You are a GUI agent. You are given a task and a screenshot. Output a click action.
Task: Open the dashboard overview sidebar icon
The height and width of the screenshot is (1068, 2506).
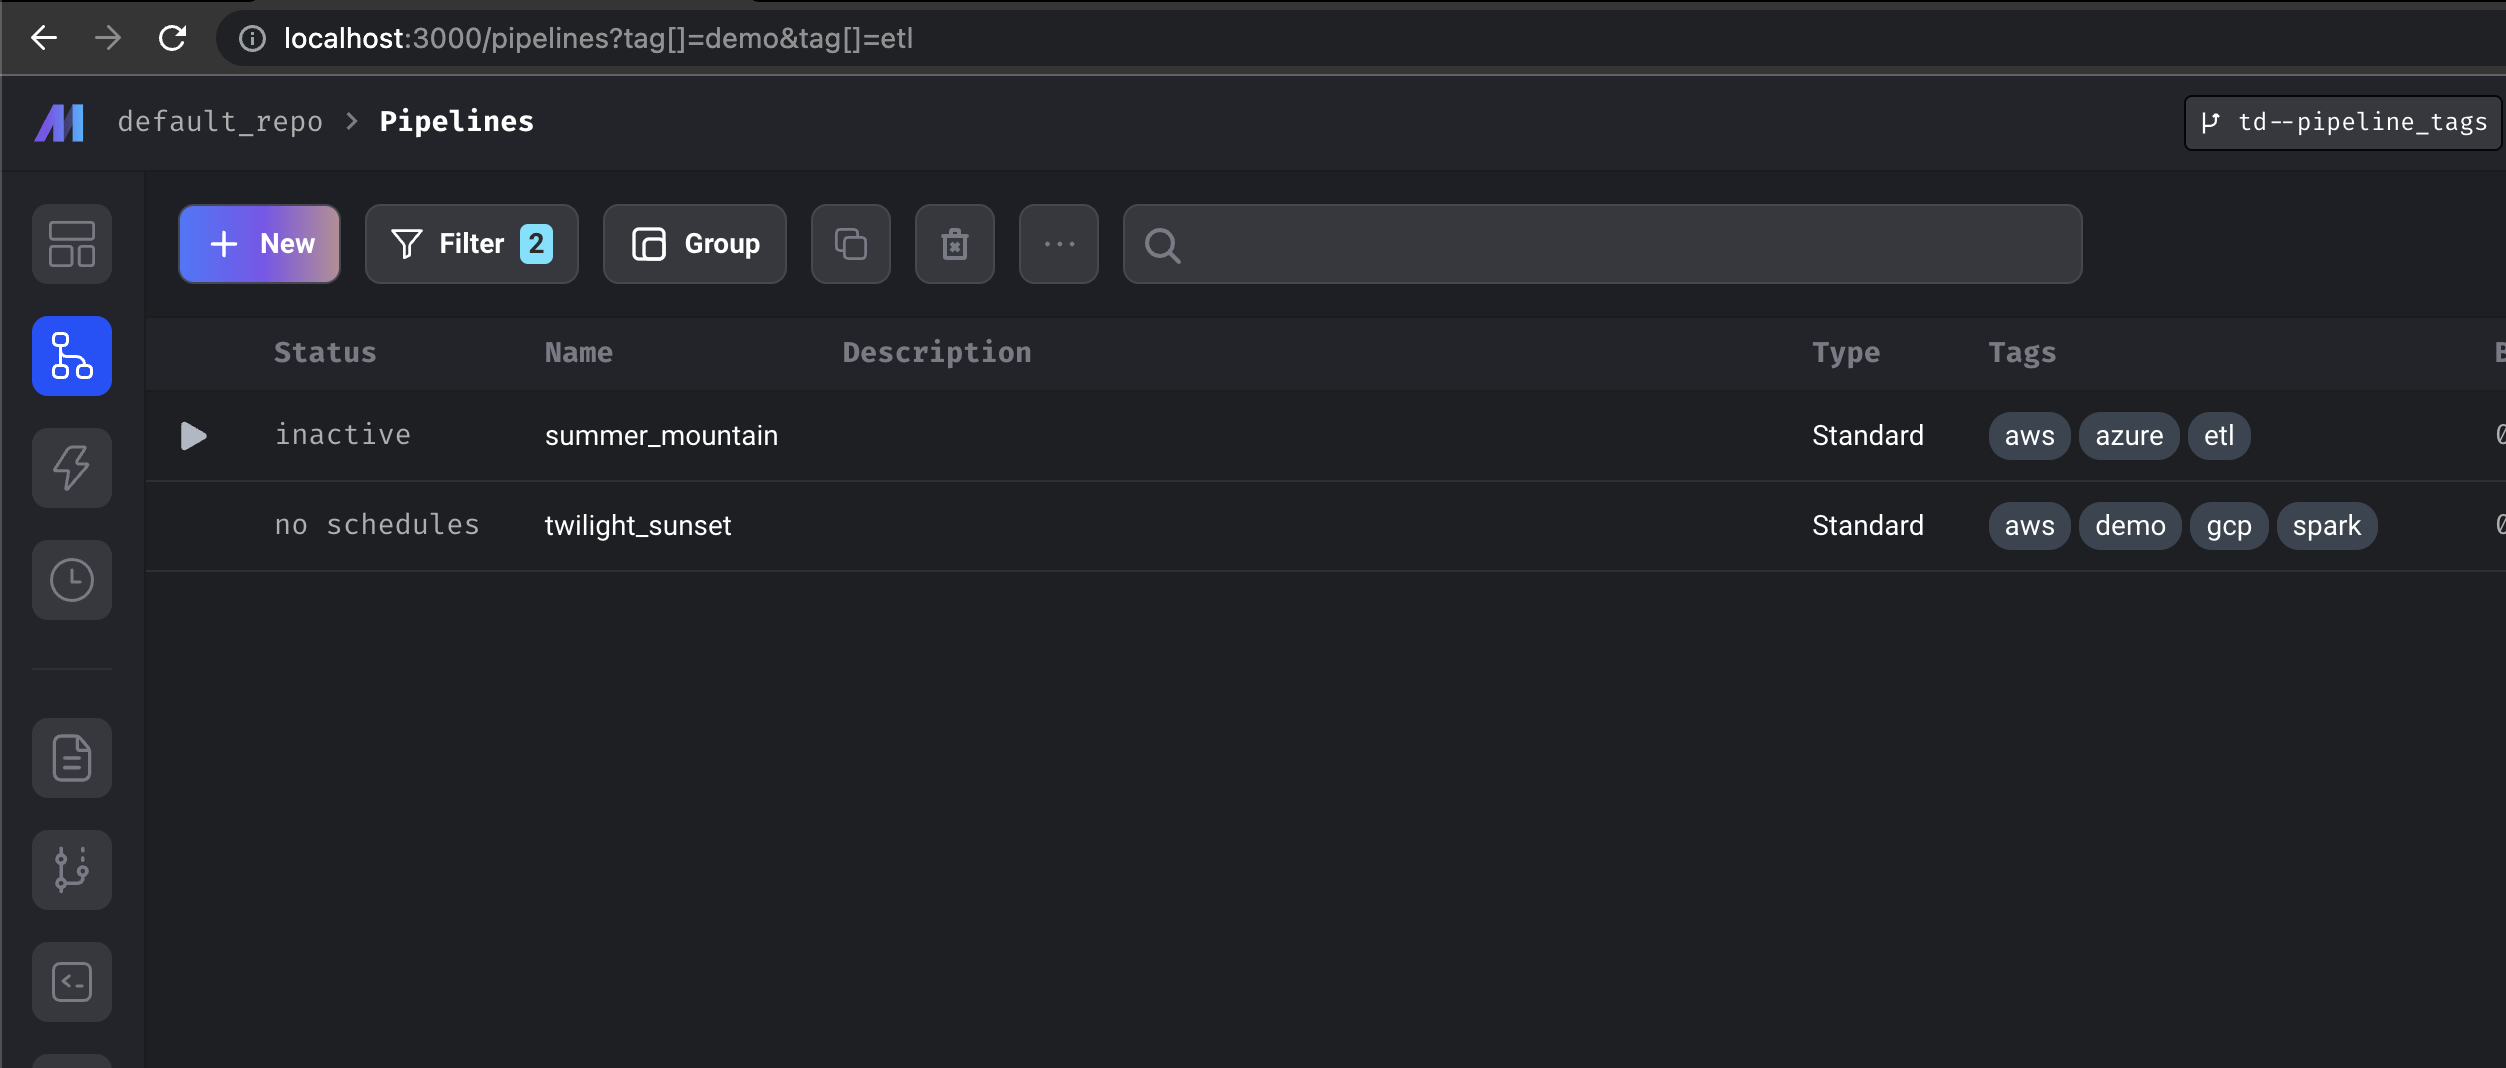[72, 244]
